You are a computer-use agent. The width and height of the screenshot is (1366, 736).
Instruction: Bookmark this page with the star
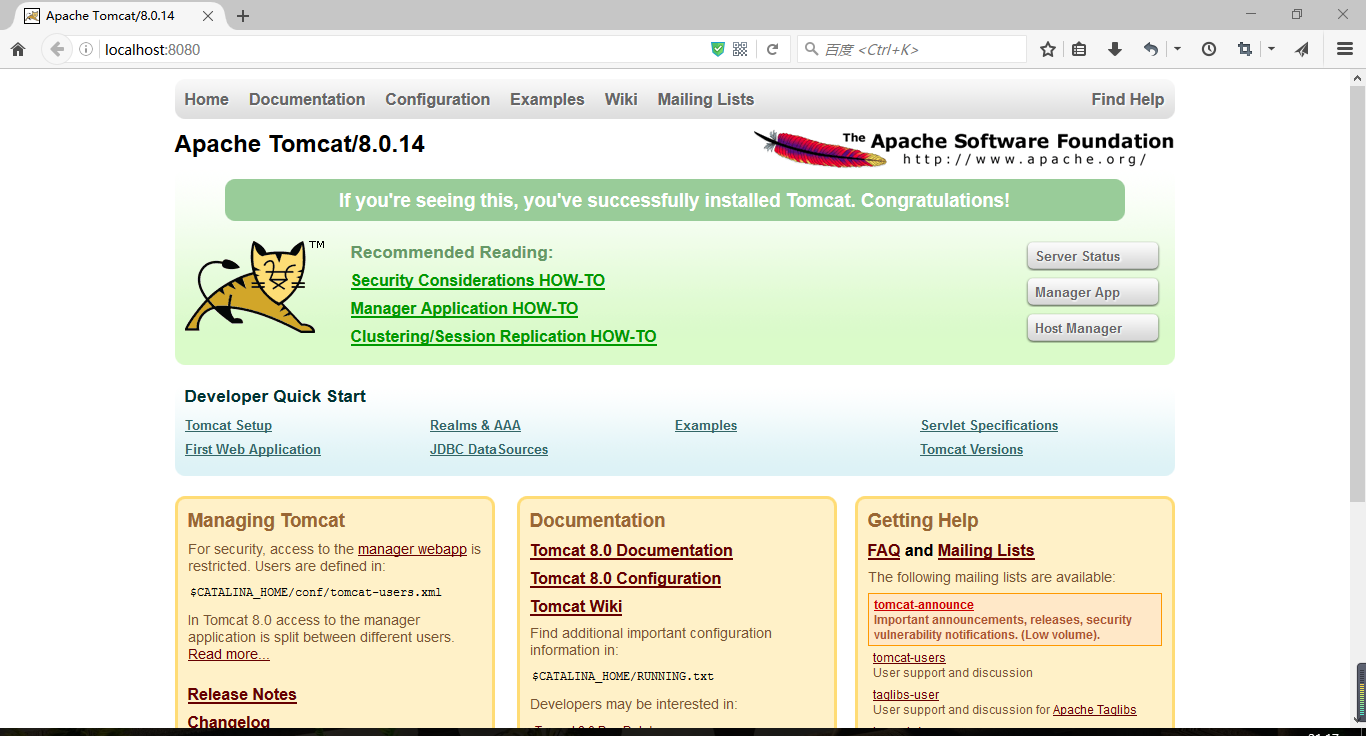pos(1047,49)
